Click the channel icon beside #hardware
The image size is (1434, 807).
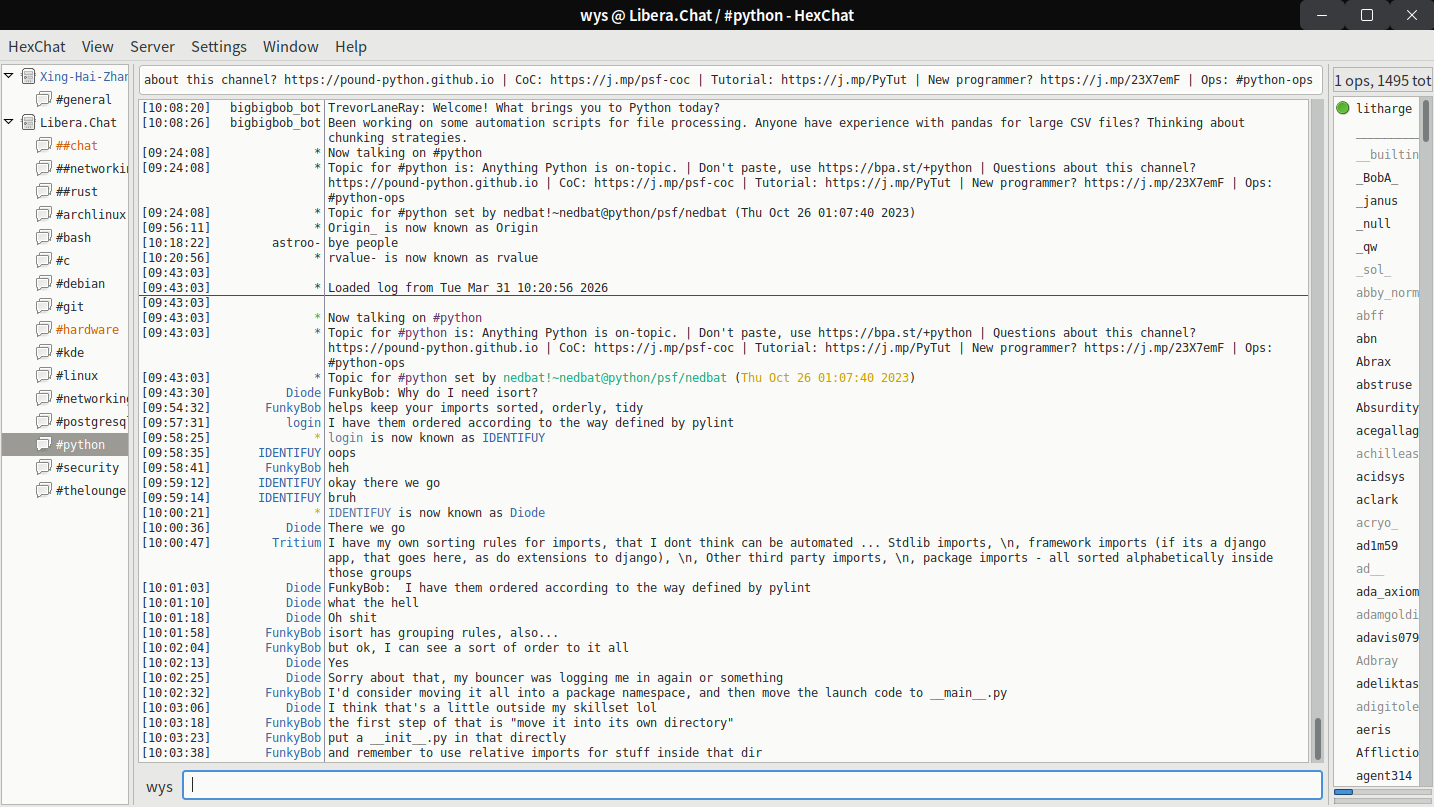43,329
